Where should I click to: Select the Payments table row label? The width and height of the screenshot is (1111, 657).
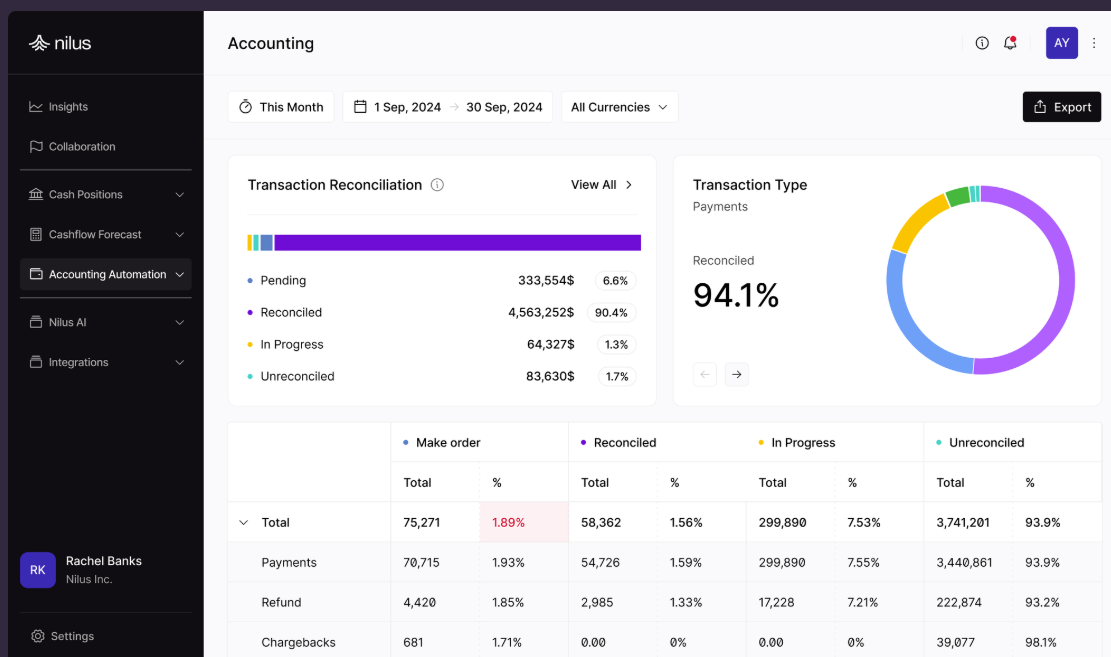tap(289, 563)
